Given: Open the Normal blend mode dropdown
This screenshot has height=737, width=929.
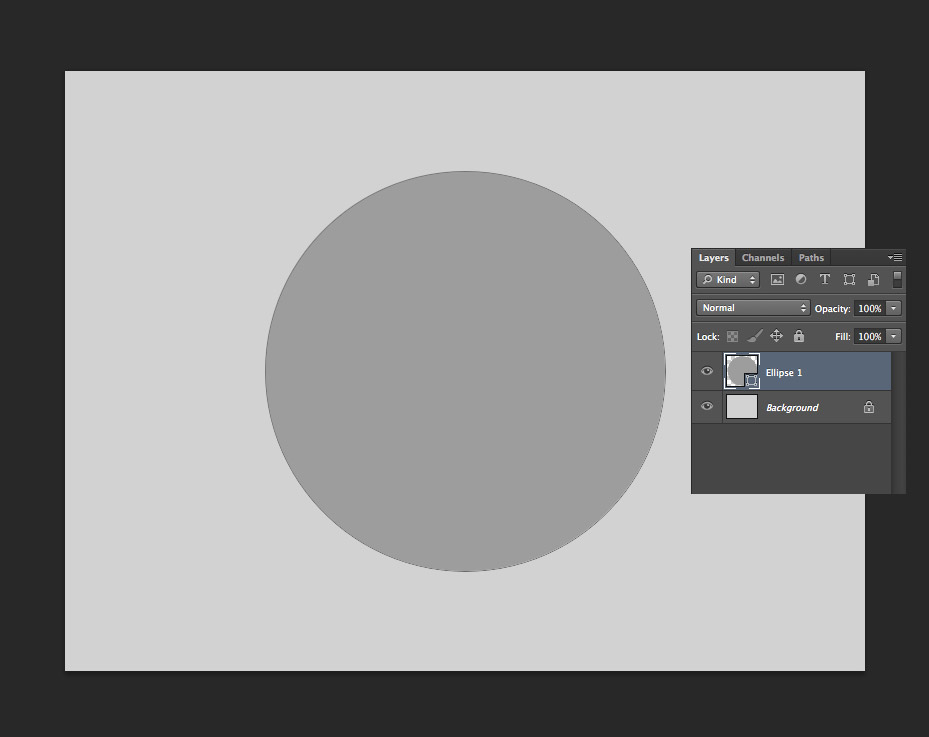Looking at the screenshot, I should 752,308.
